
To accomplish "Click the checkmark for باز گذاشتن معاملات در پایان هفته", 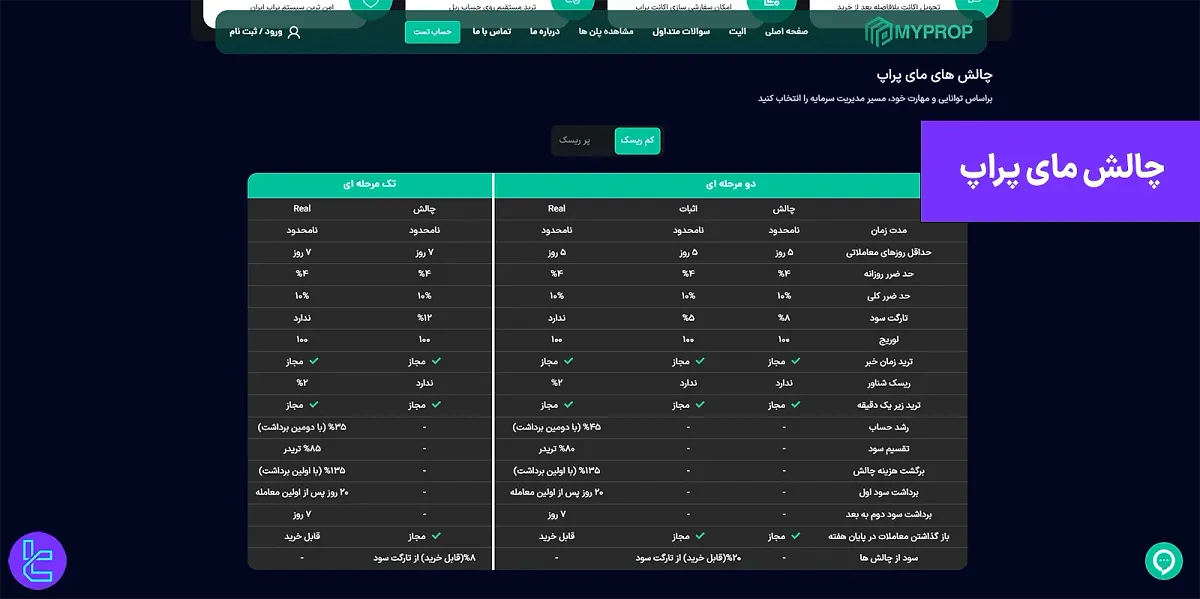I will click(x=794, y=535).
